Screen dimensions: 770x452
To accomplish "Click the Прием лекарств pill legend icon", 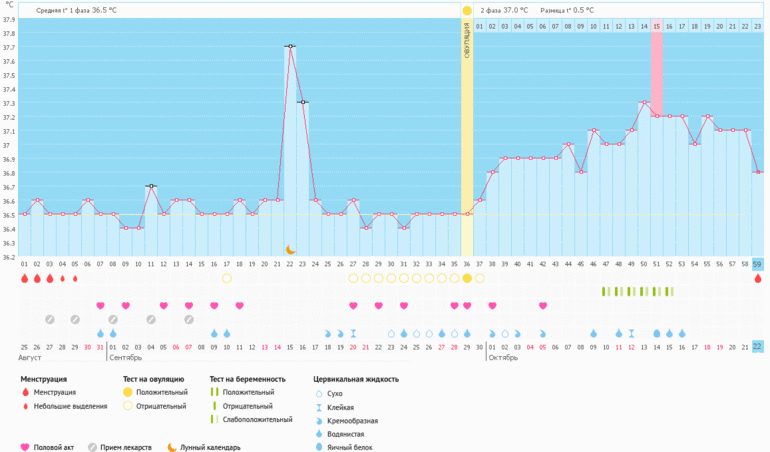I will point(93,447).
